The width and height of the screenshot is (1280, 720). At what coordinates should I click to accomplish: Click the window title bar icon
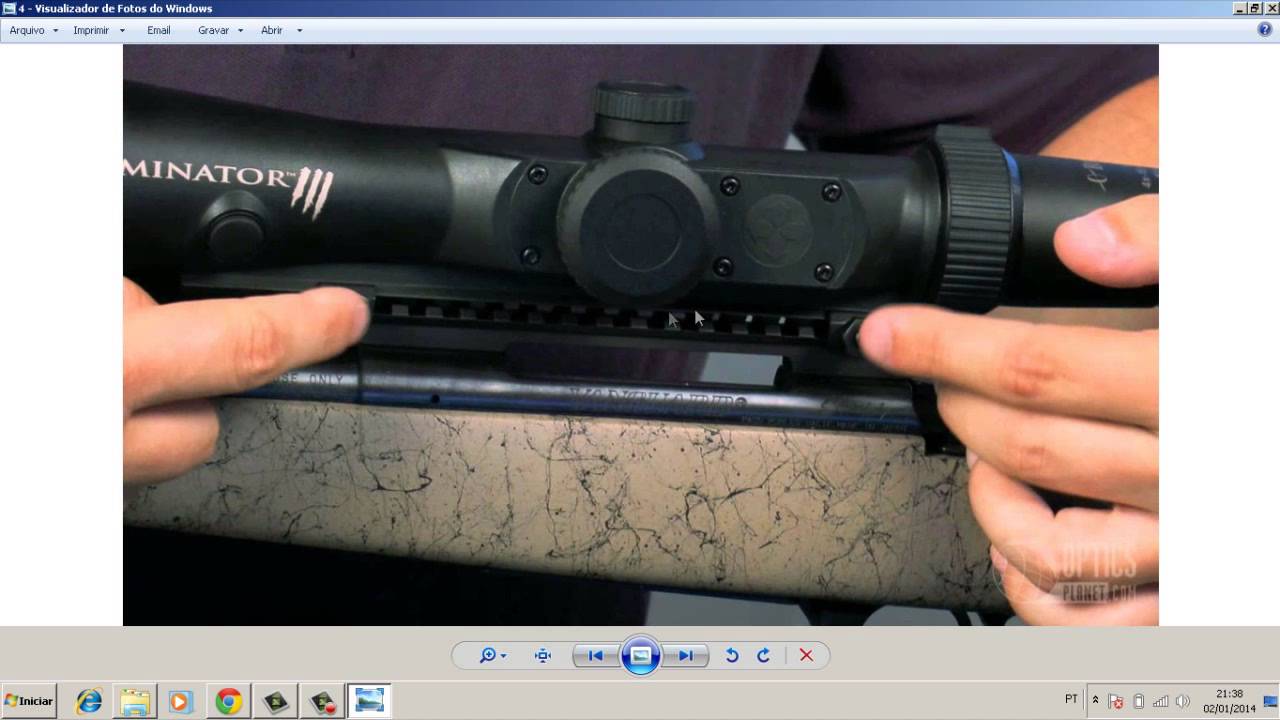[9, 8]
